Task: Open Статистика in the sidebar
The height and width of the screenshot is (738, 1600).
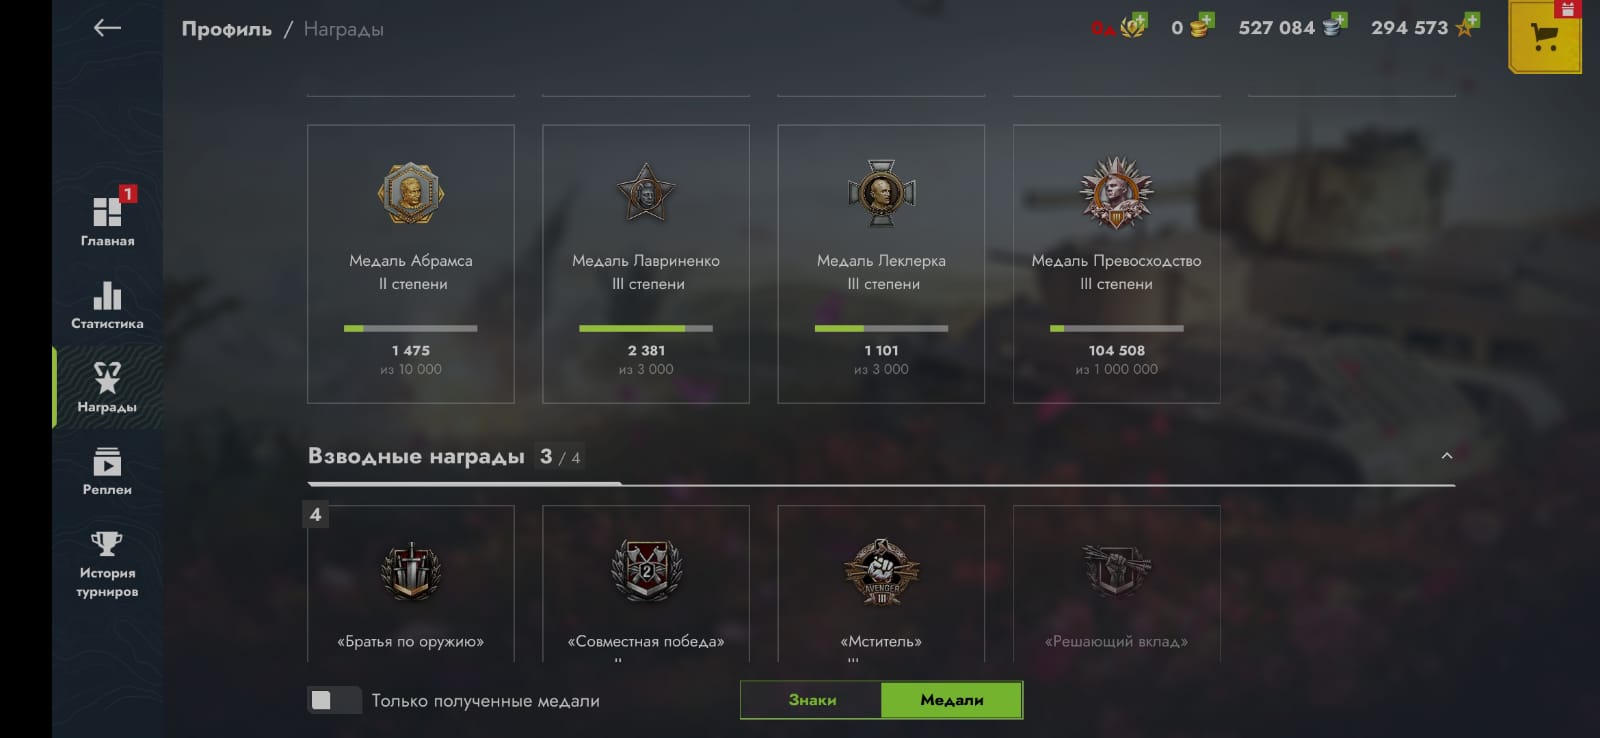Action: [107, 304]
